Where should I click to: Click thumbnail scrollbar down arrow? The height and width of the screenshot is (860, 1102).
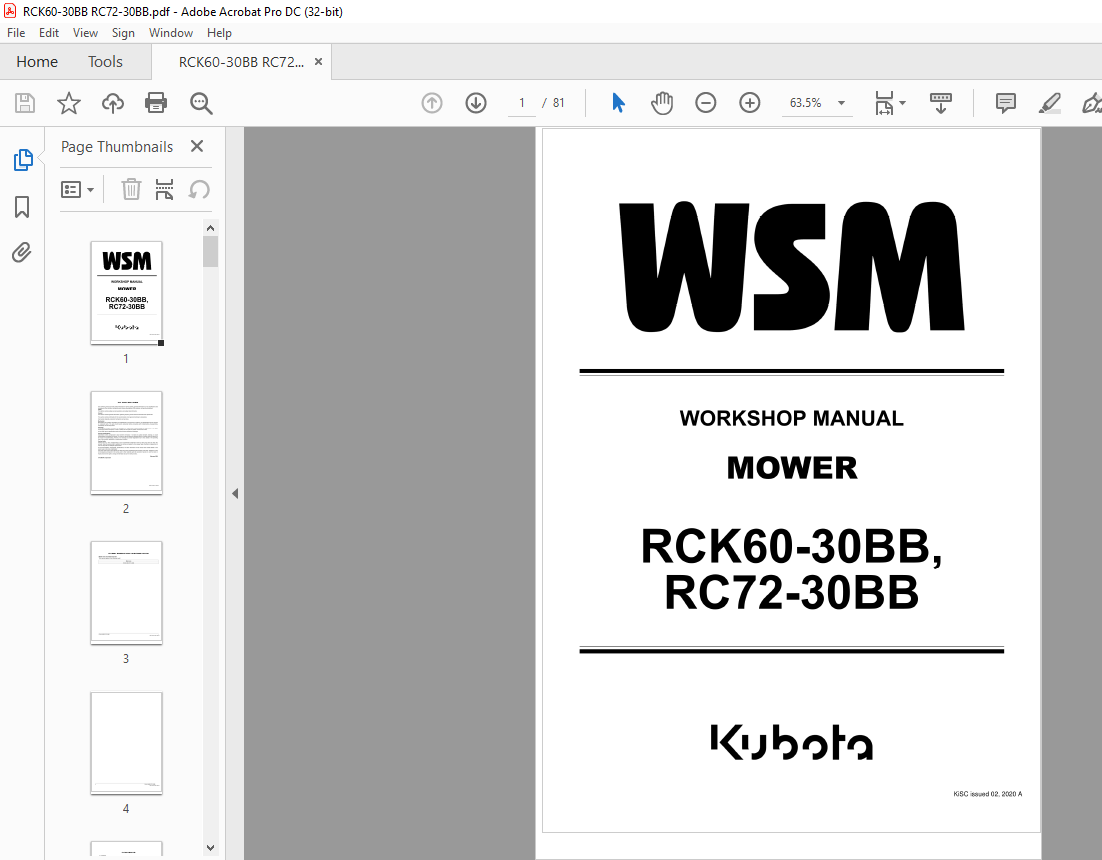pos(210,848)
